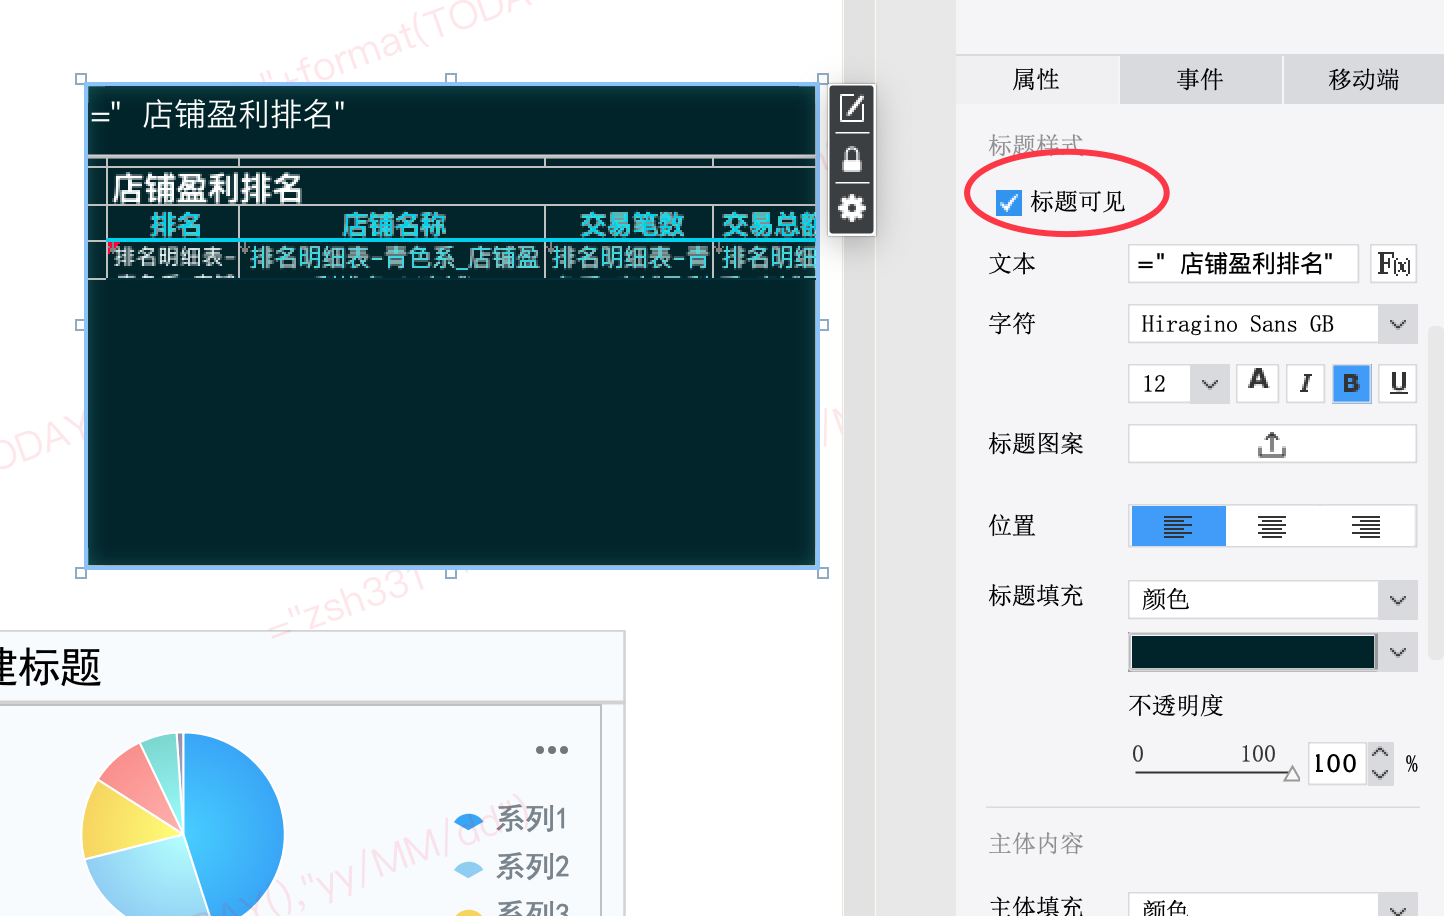Viewport: 1444px width, 916px height.
Task: Switch to the 事件 tab
Action: pos(1200,79)
